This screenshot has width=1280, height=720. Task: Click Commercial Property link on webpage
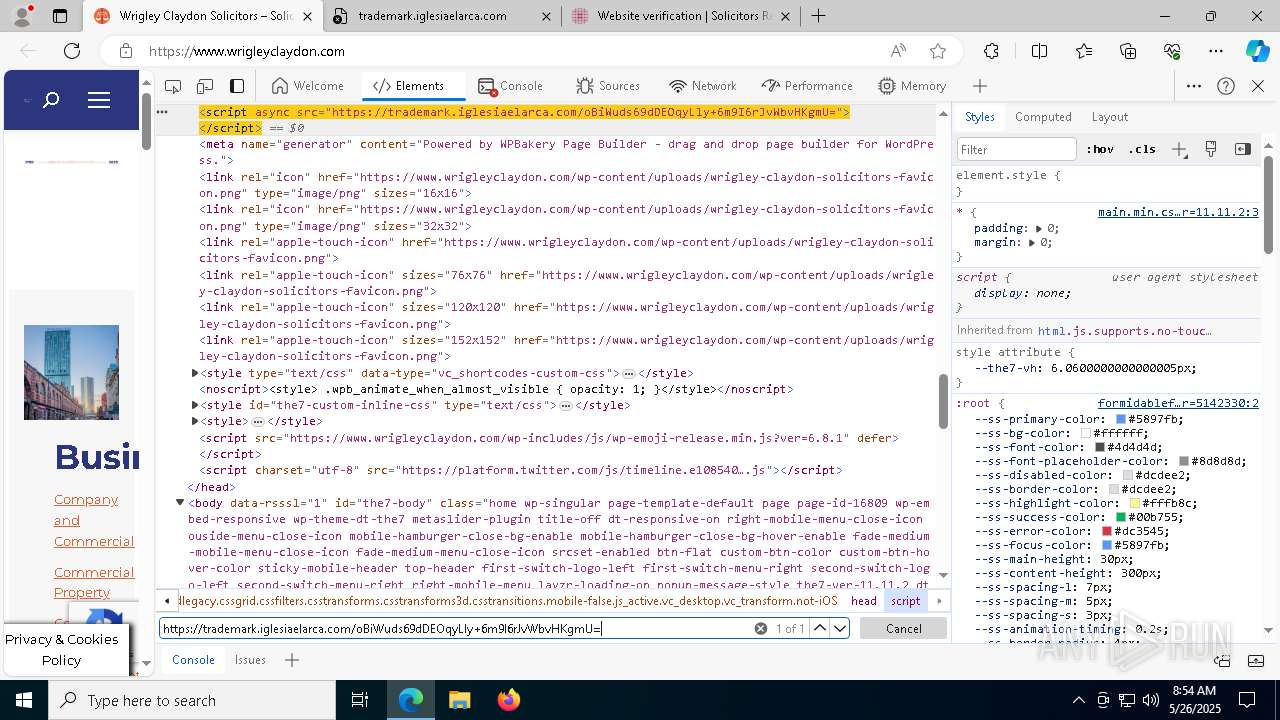pyautogui.click(x=94, y=582)
